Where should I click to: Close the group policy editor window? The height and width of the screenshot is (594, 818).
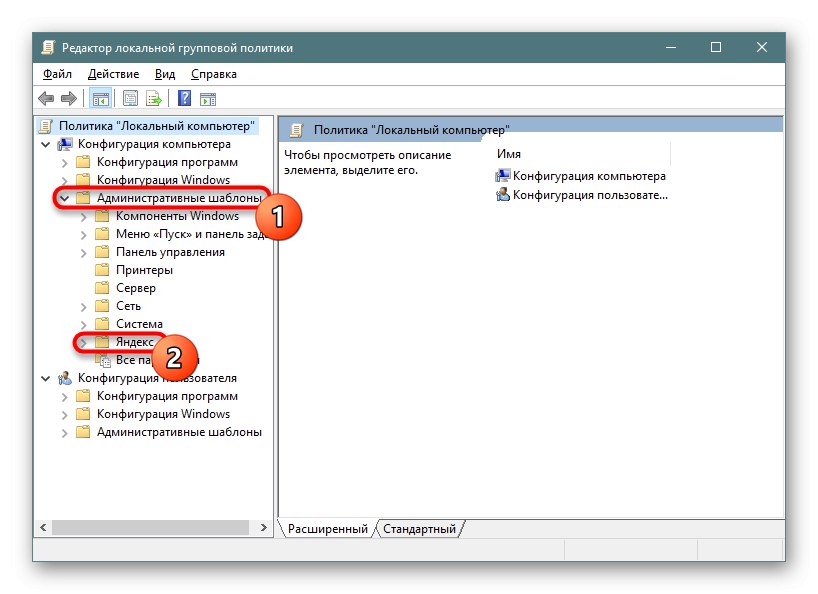click(x=762, y=47)
